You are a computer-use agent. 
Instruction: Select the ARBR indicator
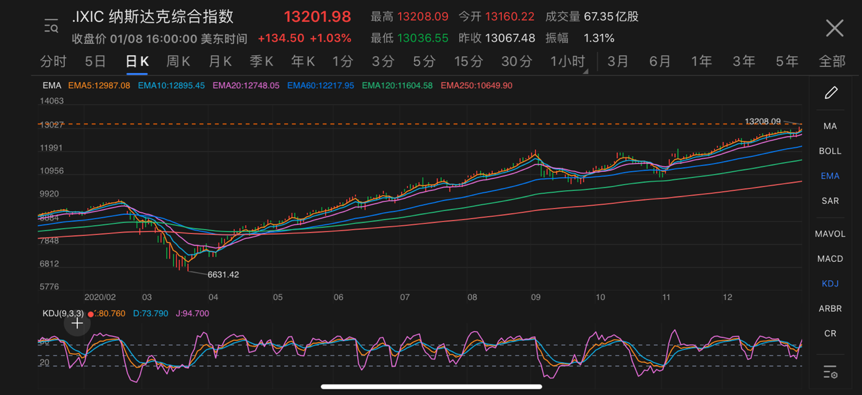[x=830, y=309]
